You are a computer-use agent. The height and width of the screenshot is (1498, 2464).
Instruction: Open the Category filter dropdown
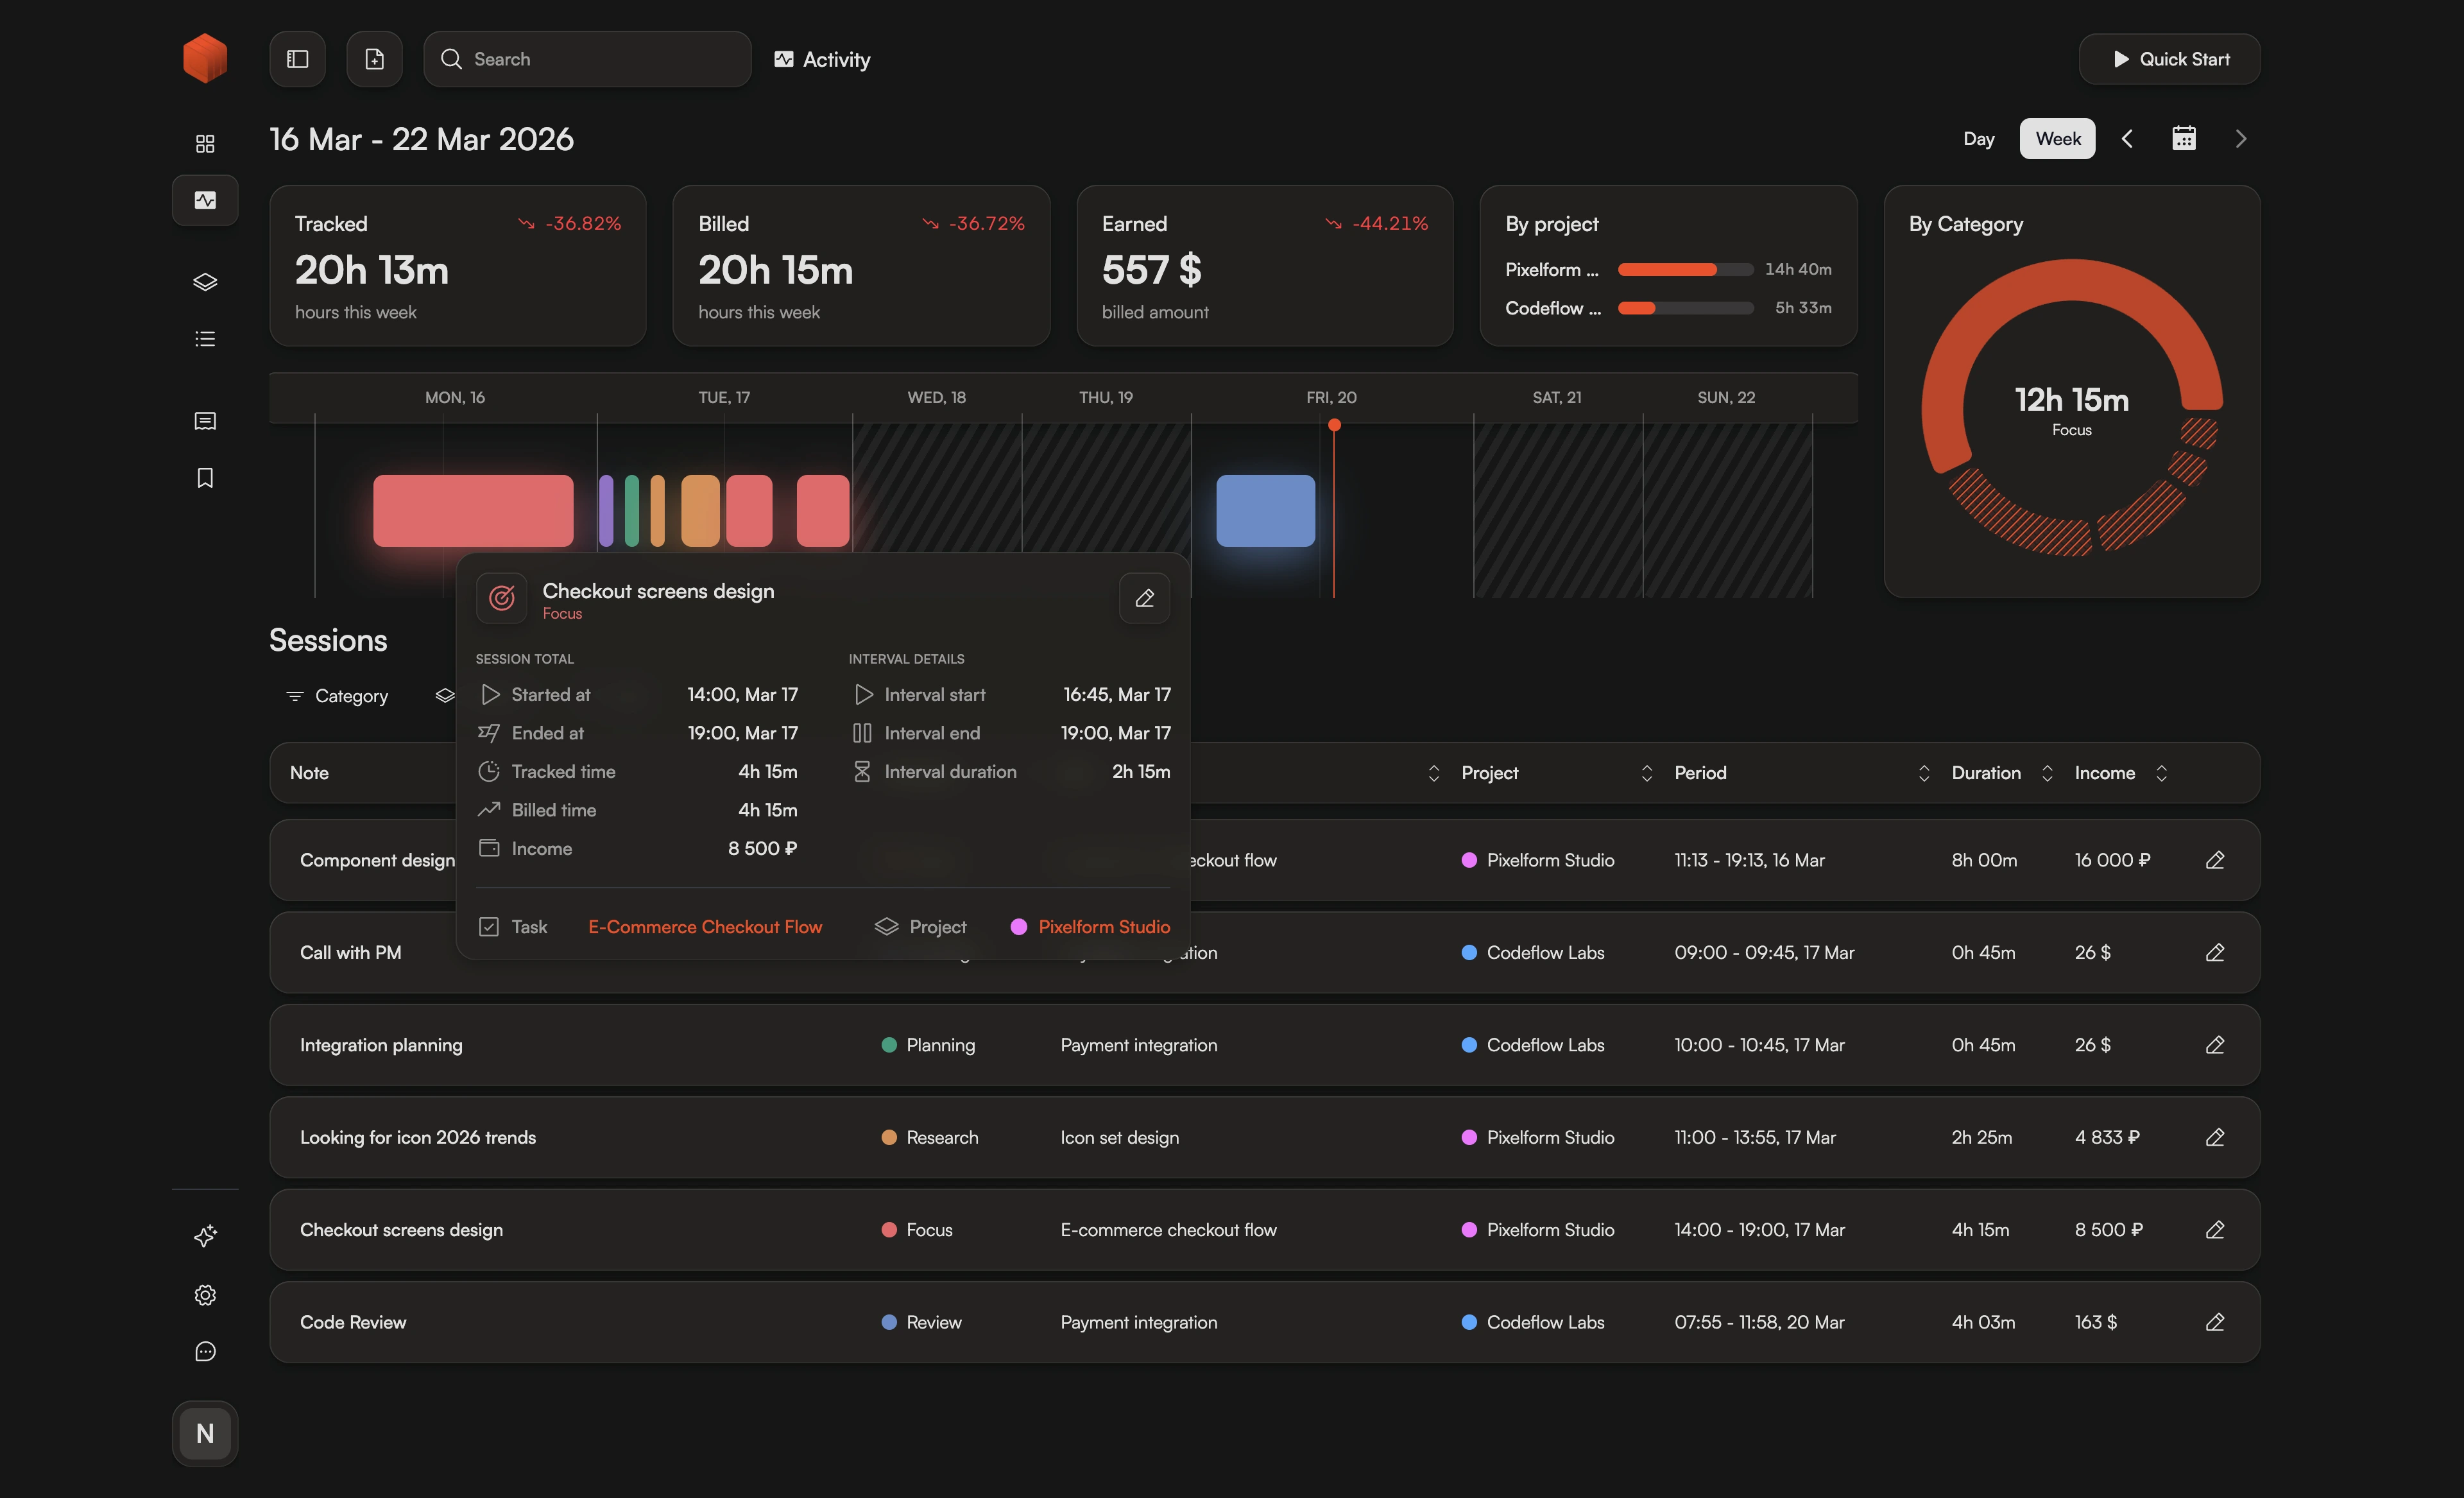[337, 695]
